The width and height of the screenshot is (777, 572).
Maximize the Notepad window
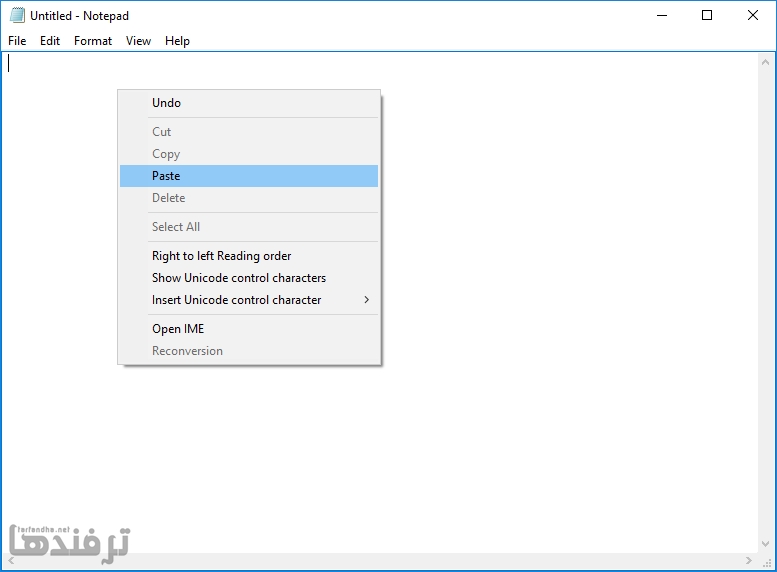pyautogui.click(x=707, y=15)
